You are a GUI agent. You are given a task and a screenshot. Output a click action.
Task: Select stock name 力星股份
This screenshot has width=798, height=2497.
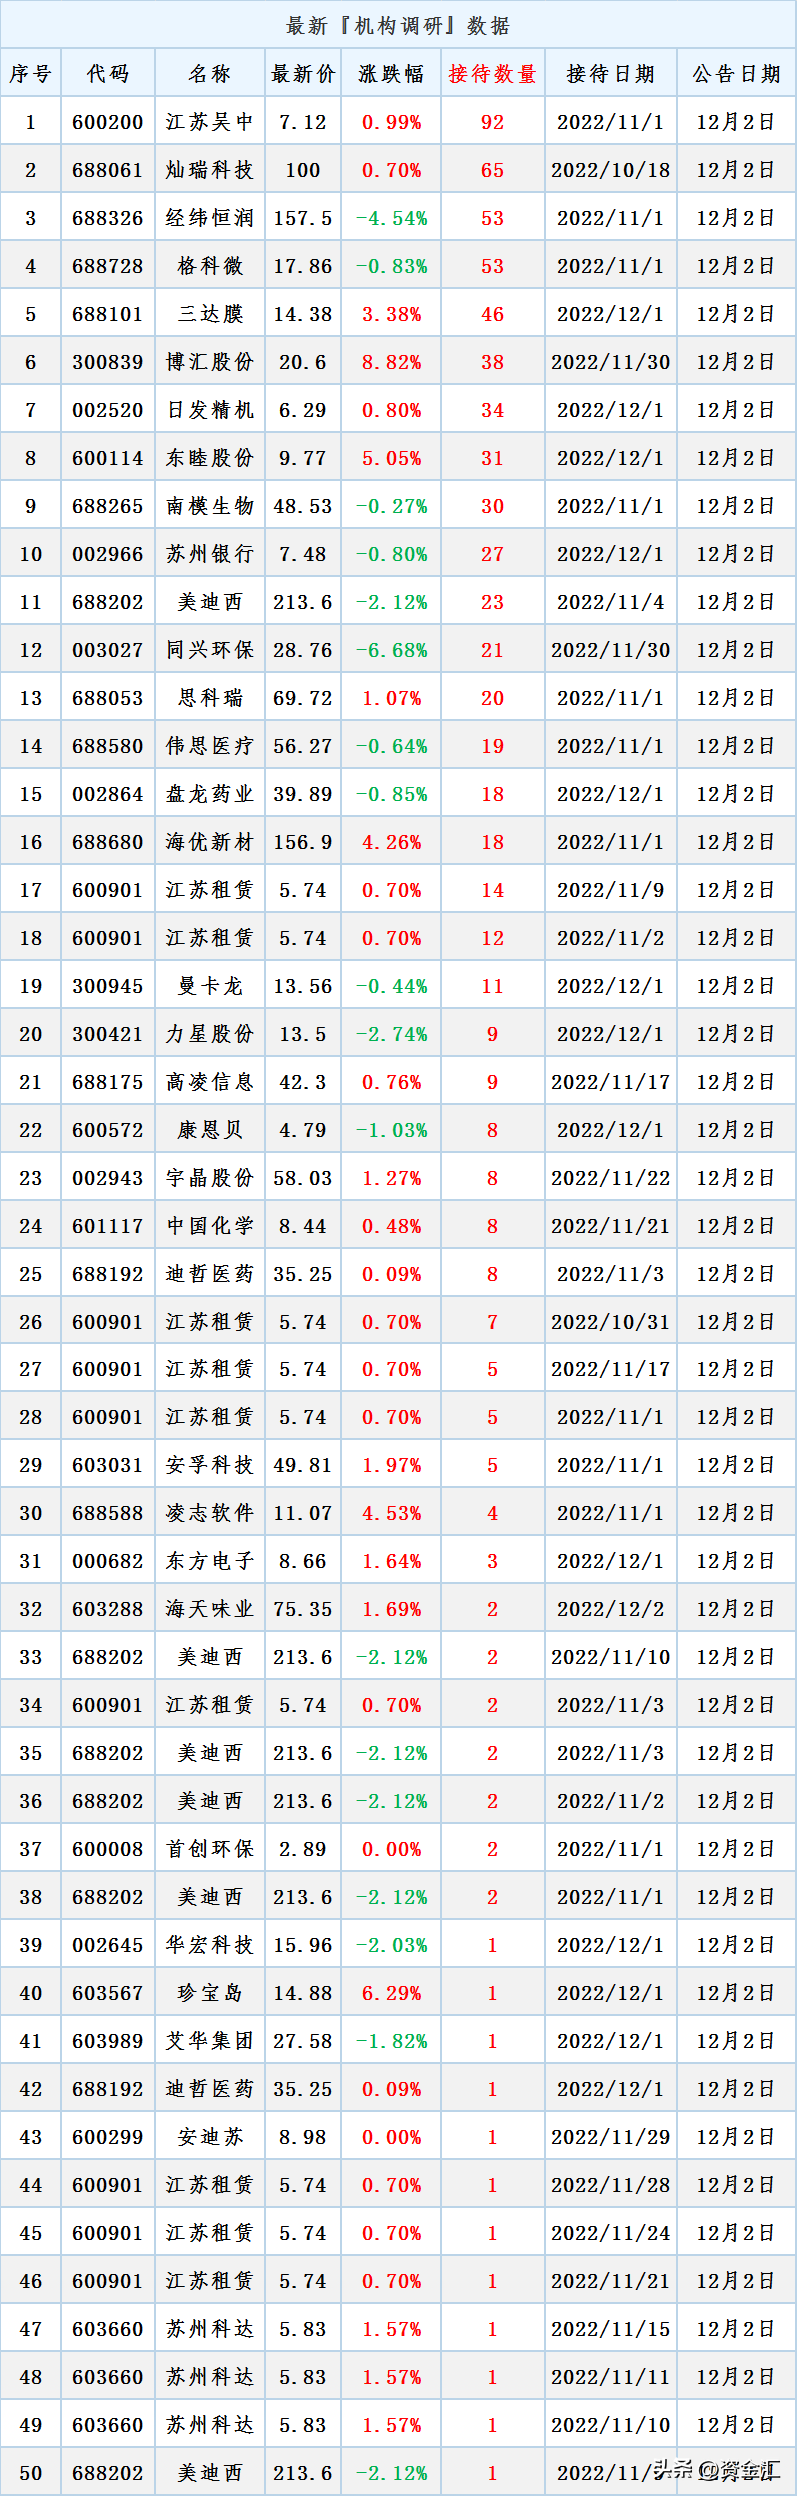coord(210,1034)
